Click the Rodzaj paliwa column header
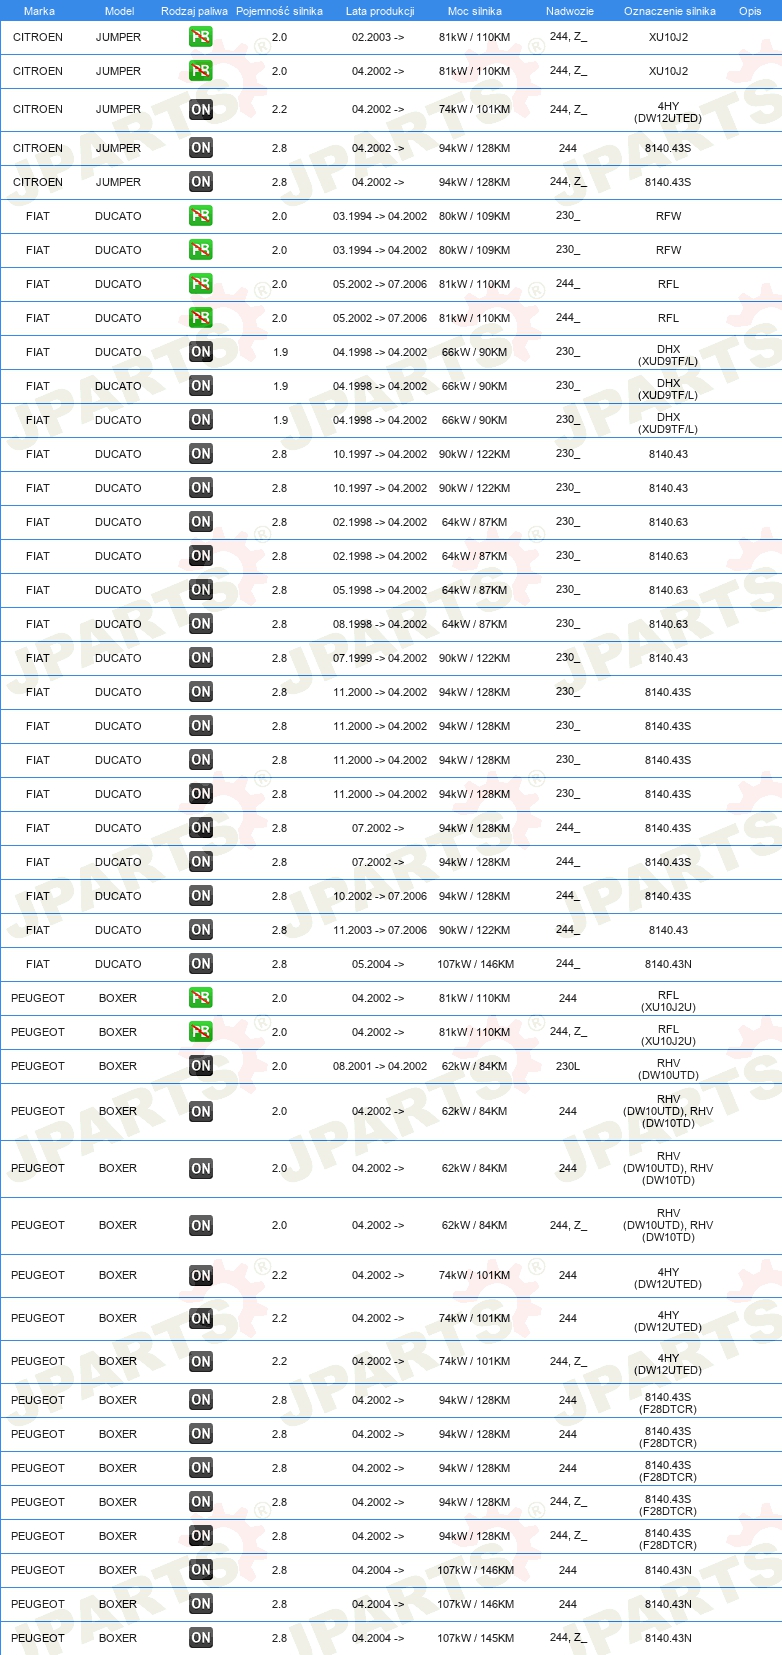 194,11
